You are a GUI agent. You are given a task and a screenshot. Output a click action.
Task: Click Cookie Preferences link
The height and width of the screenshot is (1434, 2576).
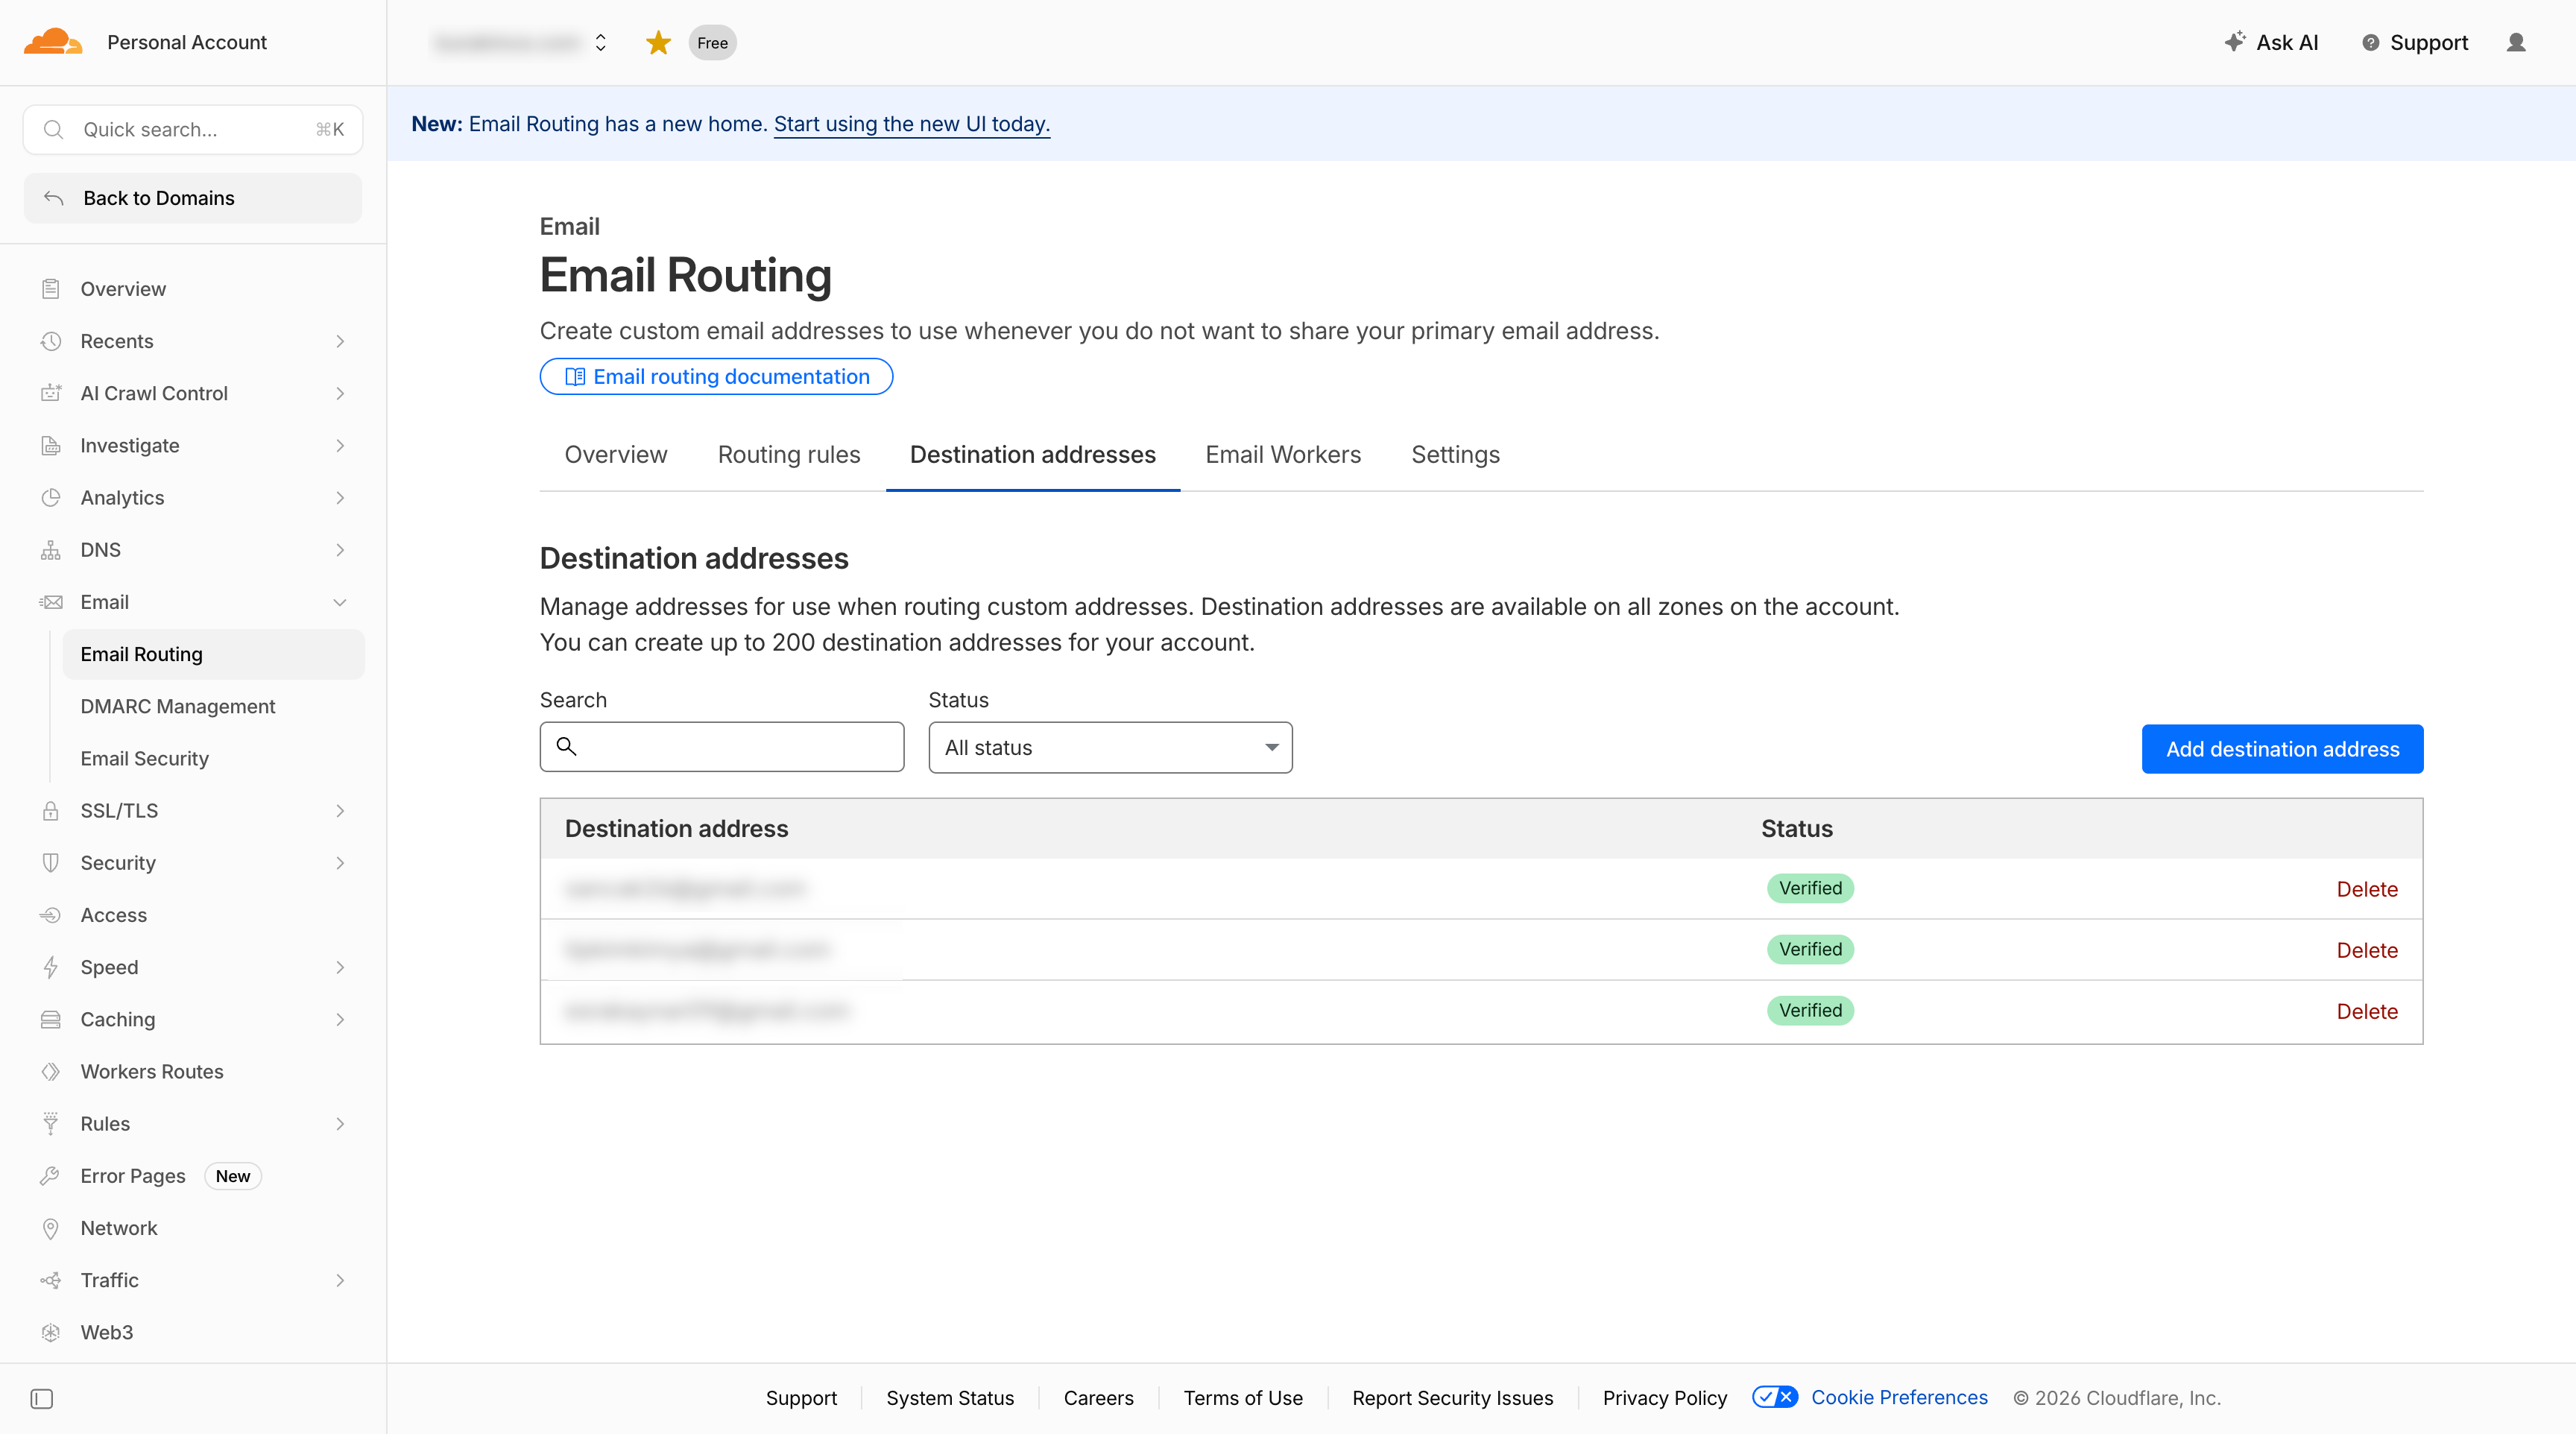1899,1397
